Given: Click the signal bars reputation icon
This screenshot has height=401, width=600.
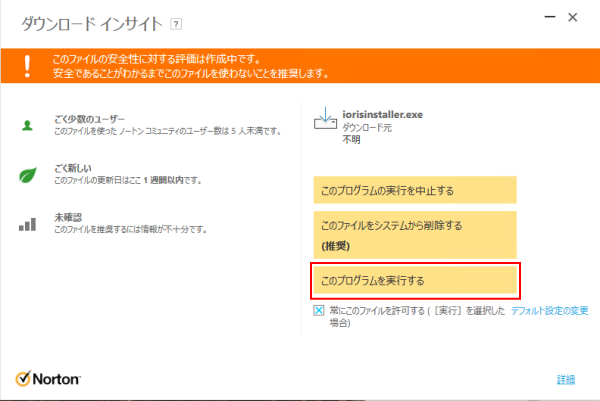Looking at the screenshot, I should (x=28, y=224).
